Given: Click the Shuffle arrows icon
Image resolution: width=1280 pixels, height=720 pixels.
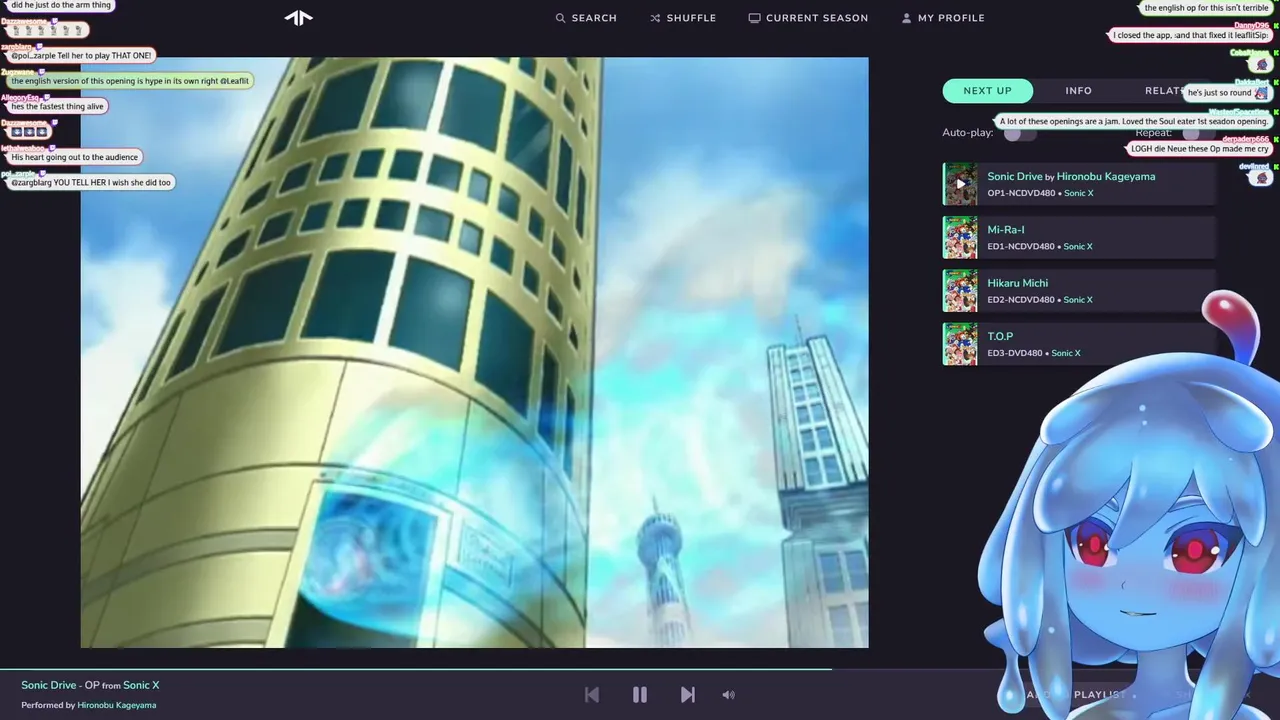Looking at the screenshot, I should click(655, 18).
